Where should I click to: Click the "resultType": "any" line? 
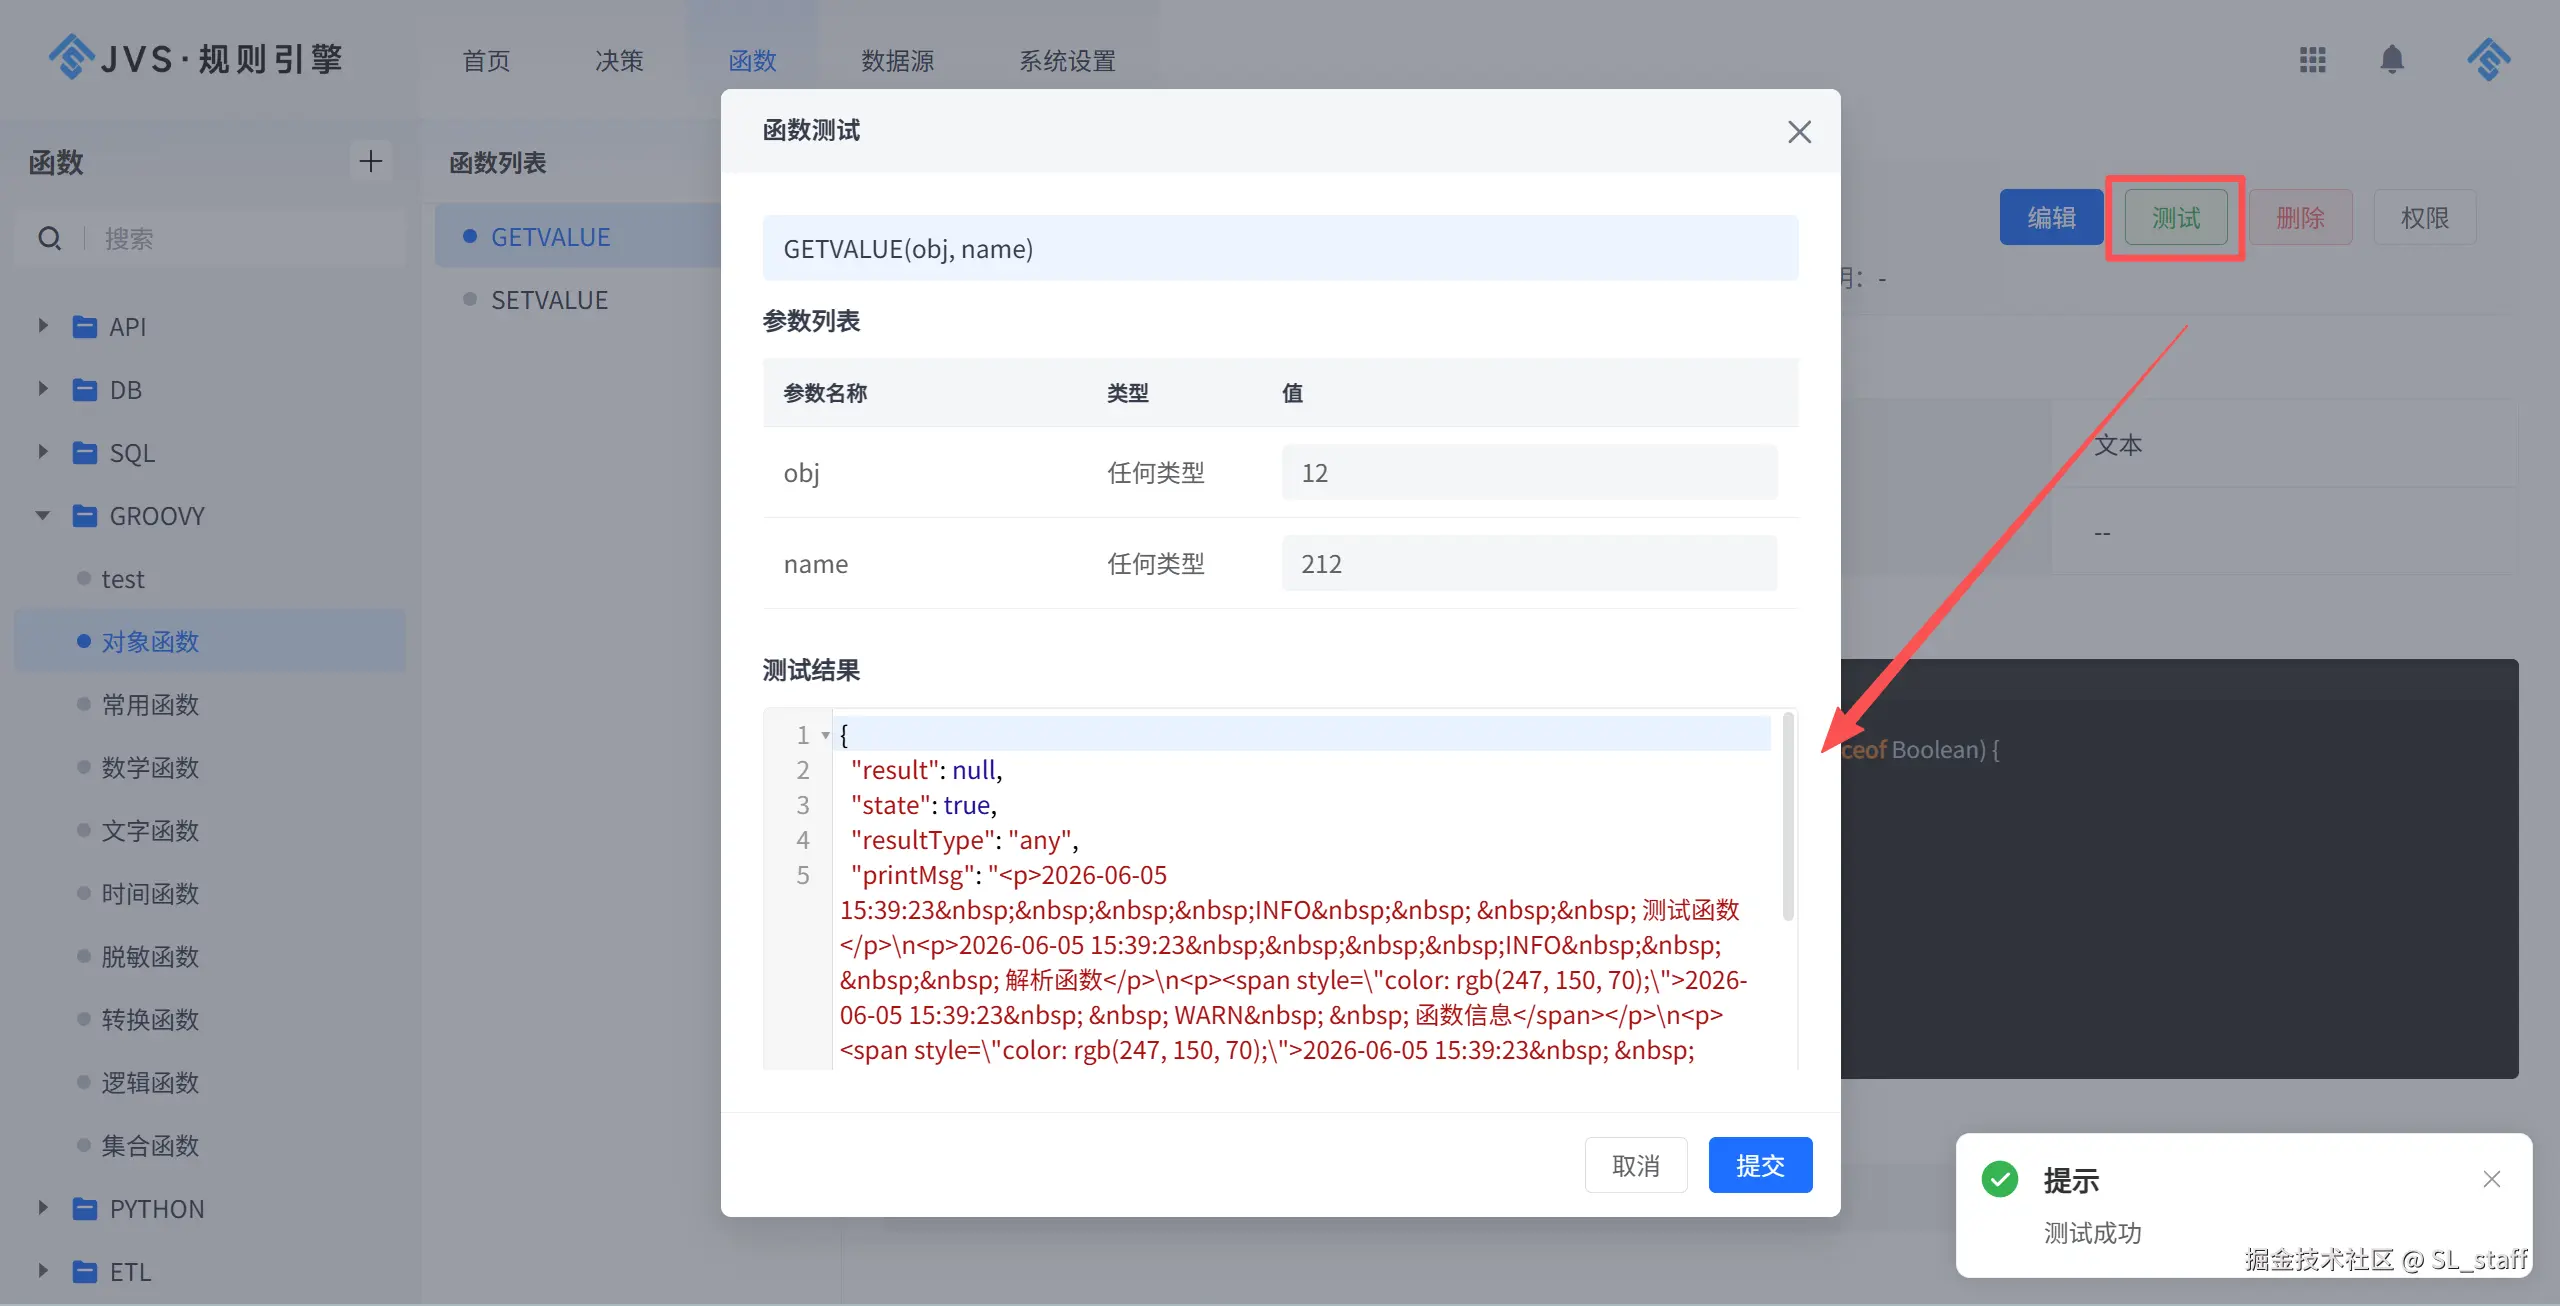point(964,840)
